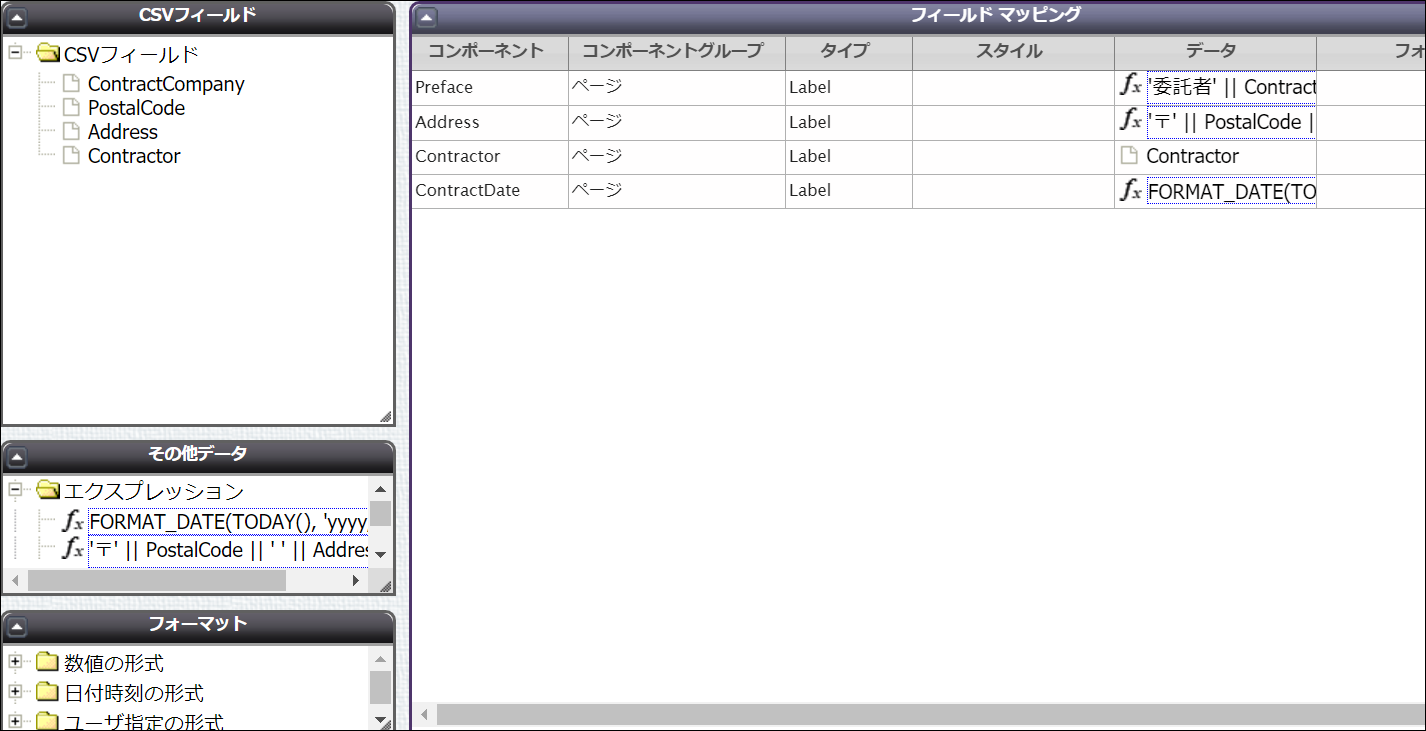This screenshot has height=731, width=1426.
Task: Click fx icon of '〒' expression in その他データ
Action: pos(73,549)
